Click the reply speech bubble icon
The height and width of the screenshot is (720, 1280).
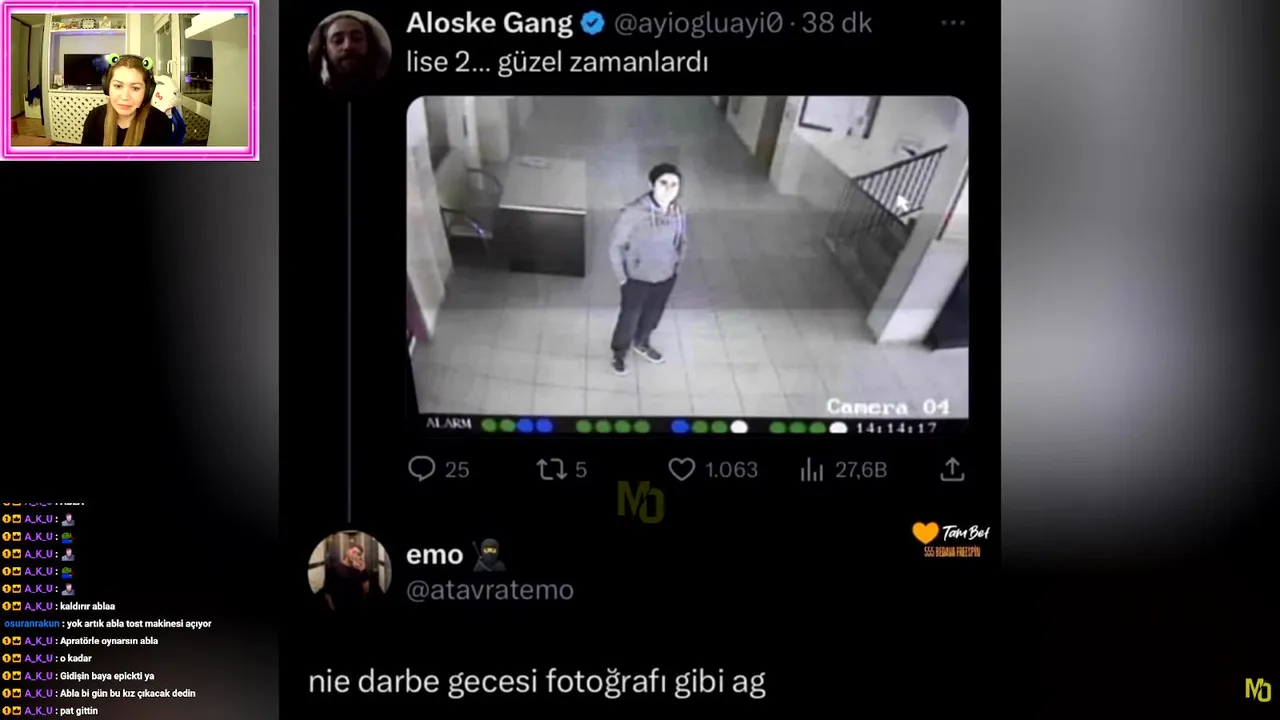(x=422, y=469)
